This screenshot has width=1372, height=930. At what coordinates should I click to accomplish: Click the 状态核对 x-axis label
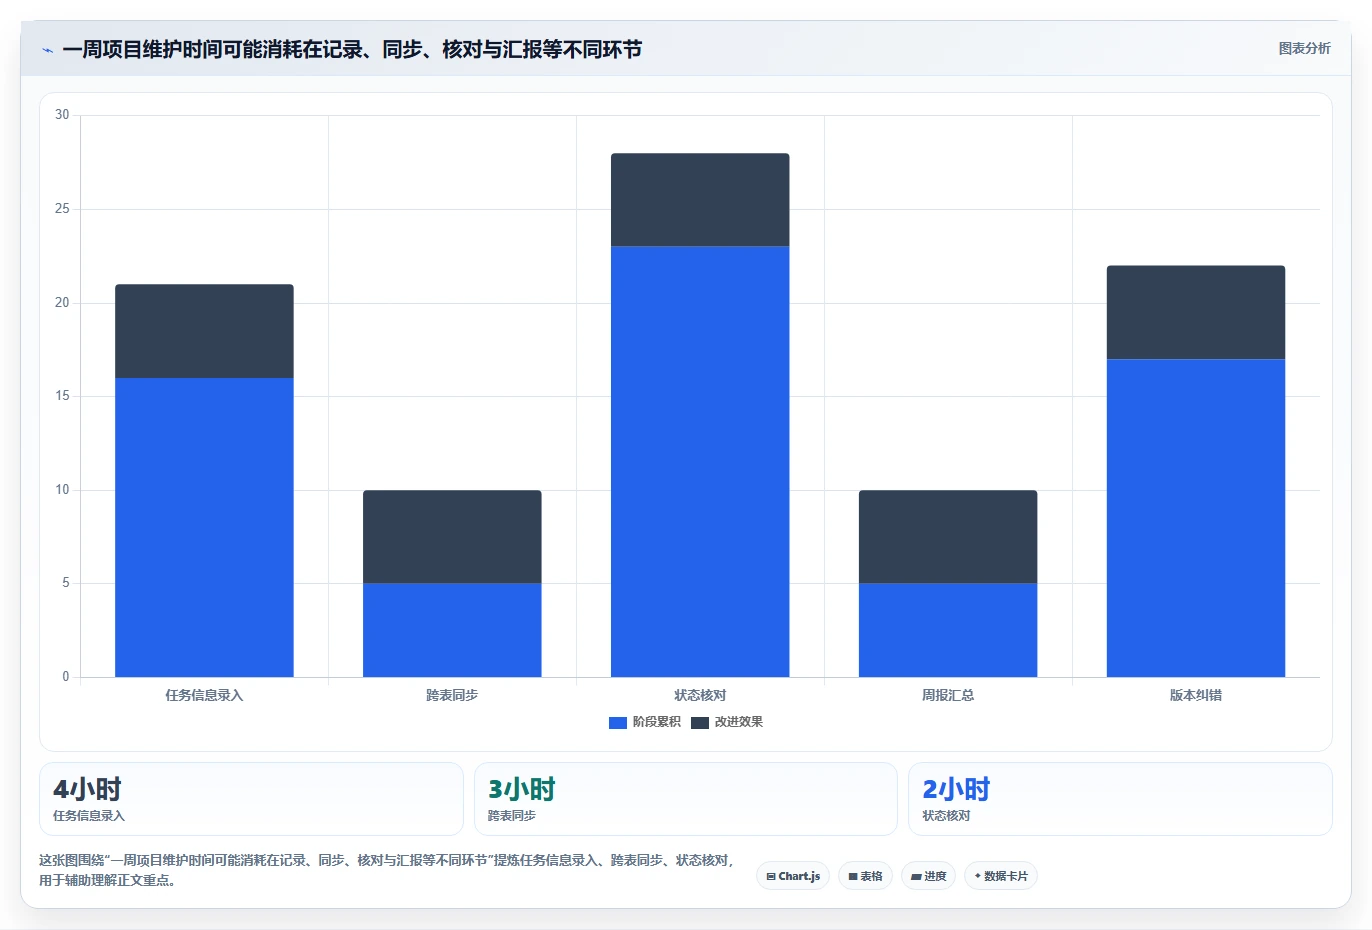(700, 695)
